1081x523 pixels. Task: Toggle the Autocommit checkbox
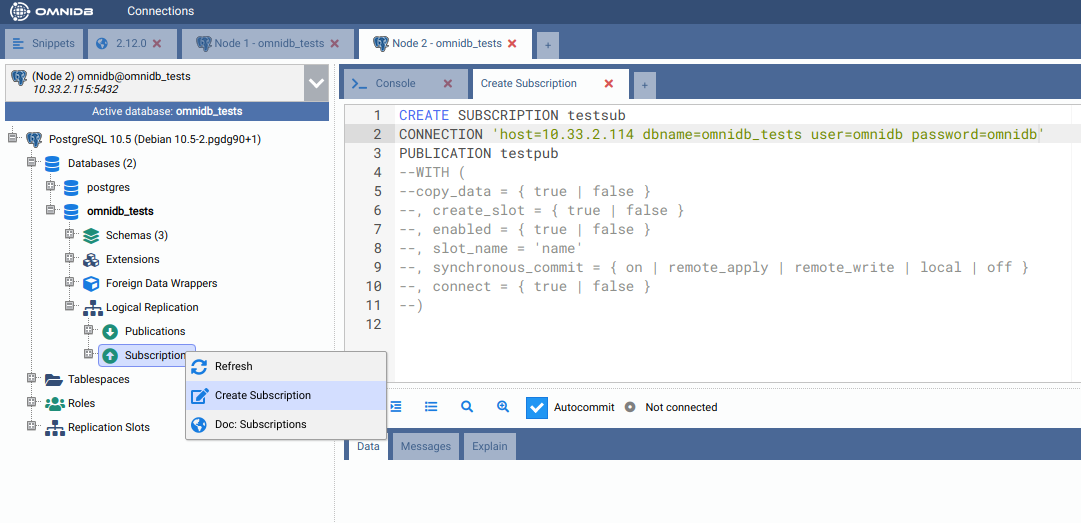coord(537,407)
